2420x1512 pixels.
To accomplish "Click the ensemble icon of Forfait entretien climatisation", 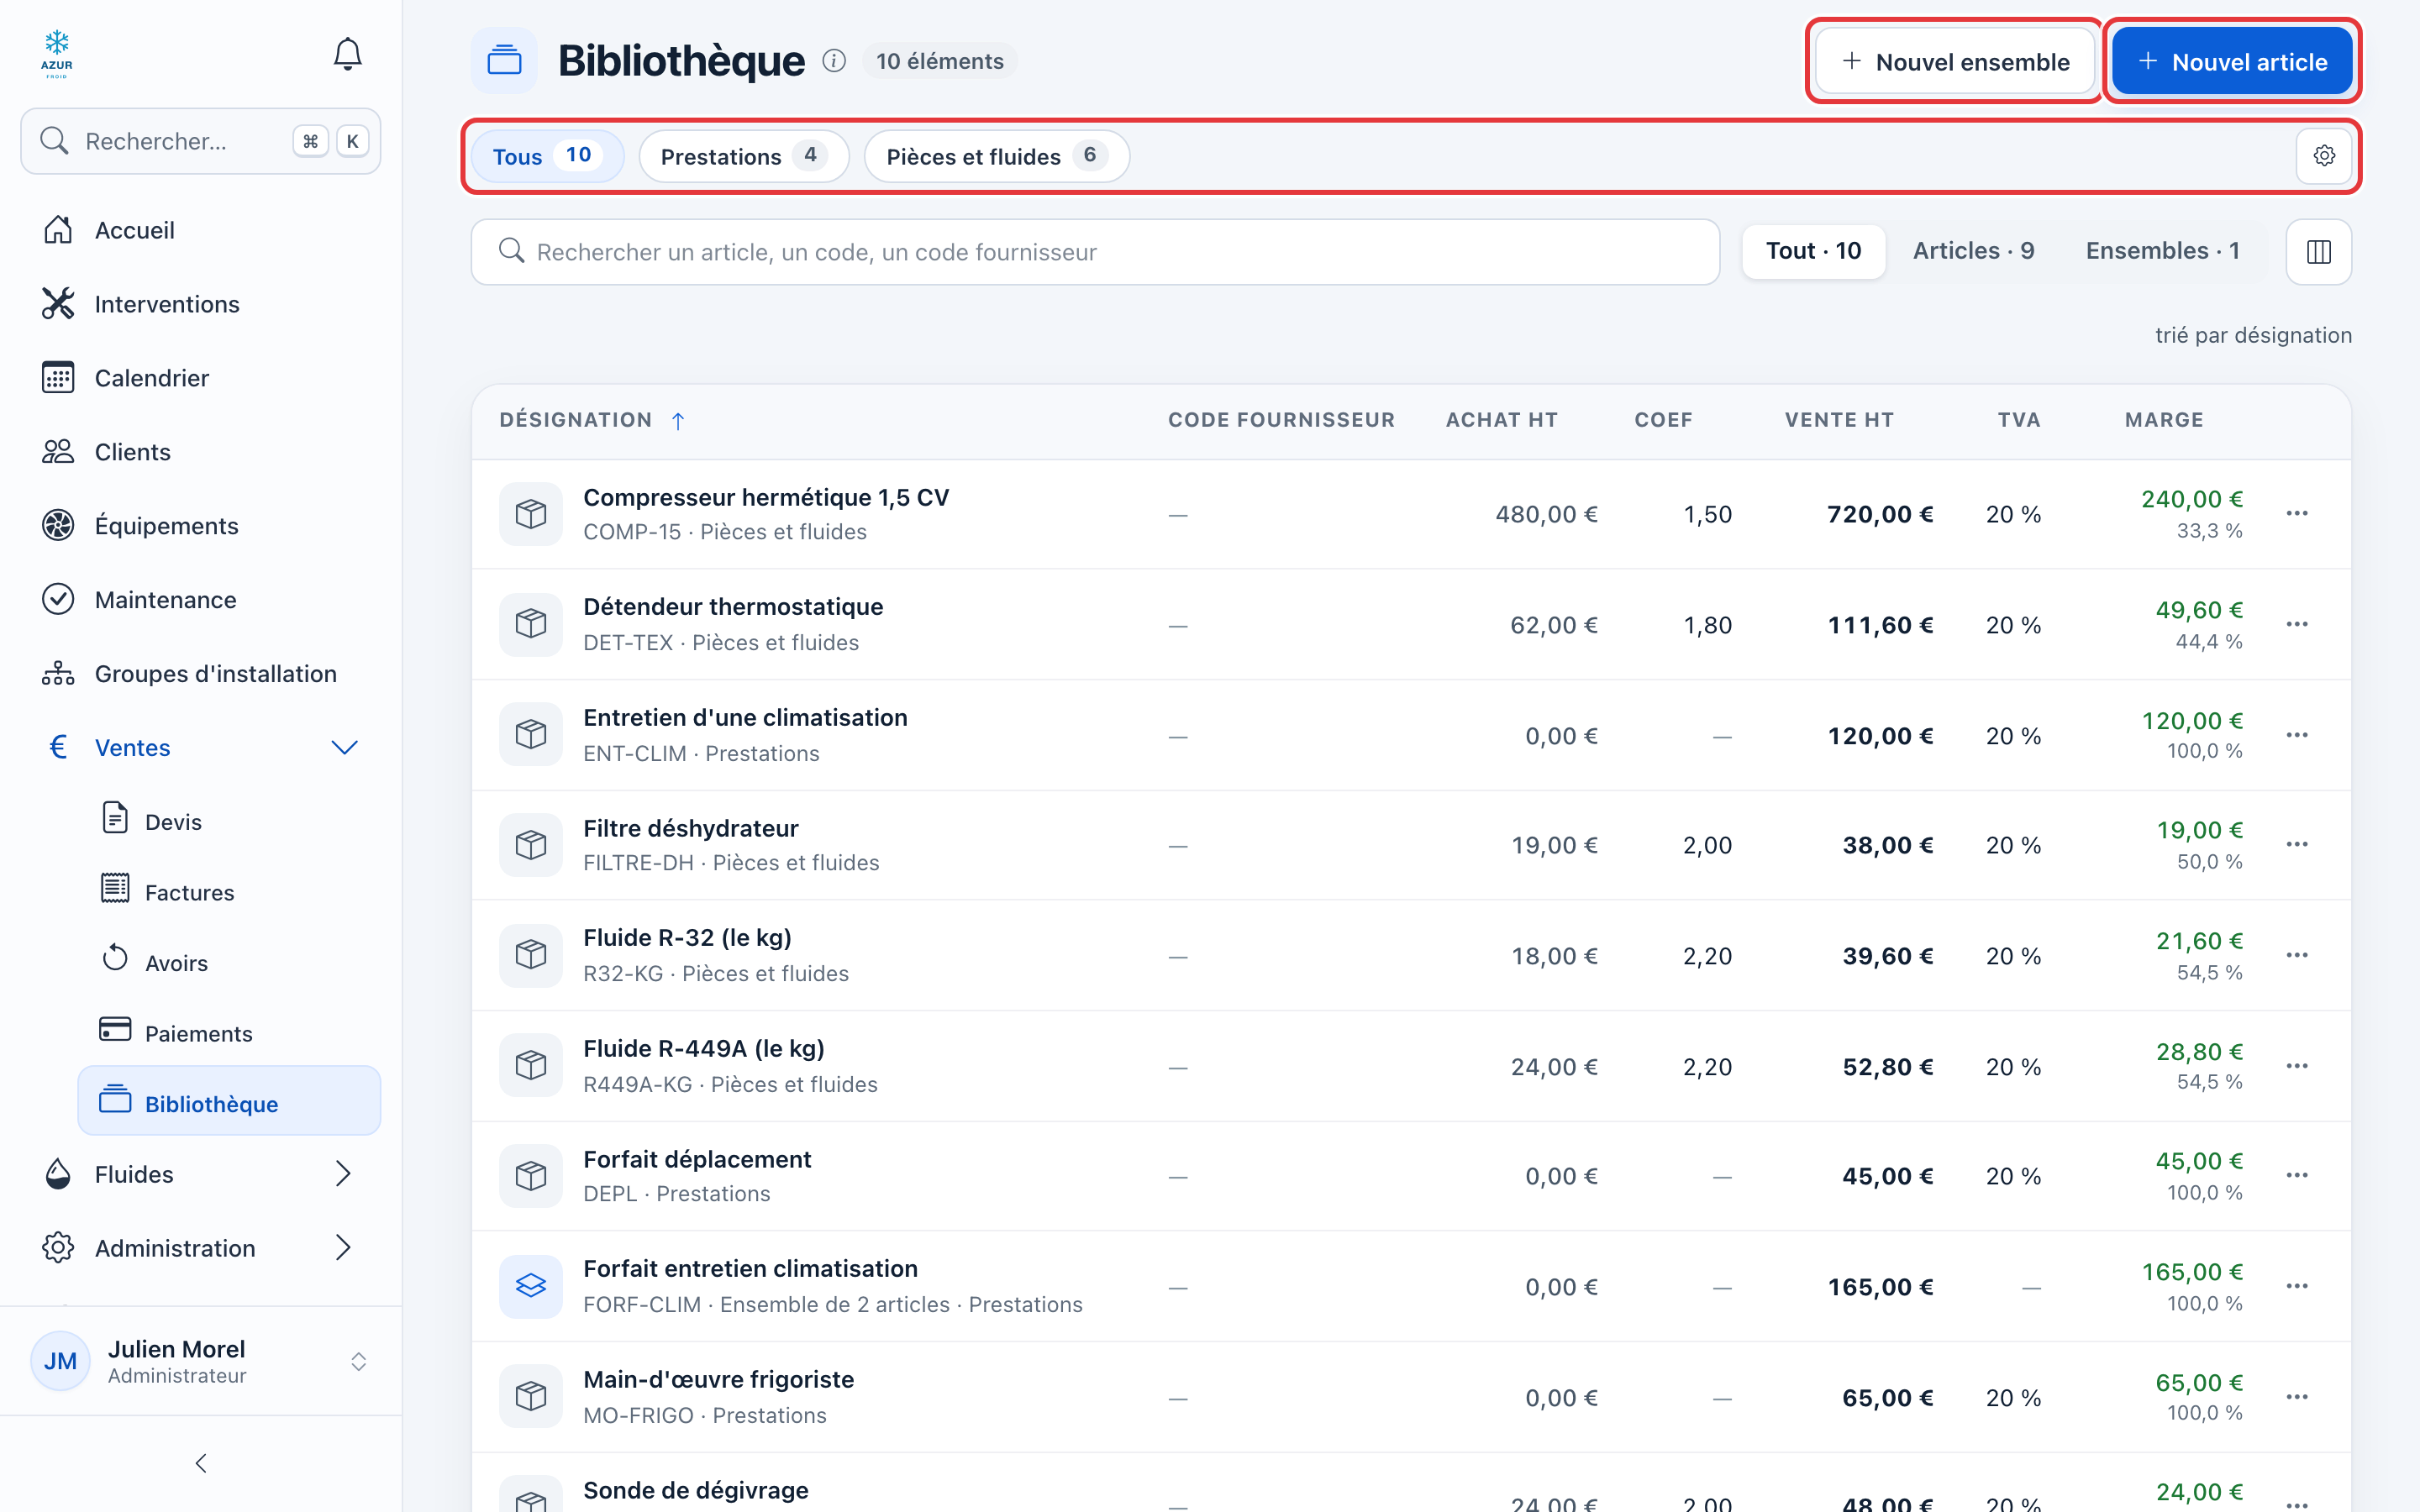I will tap(531, 1286).
